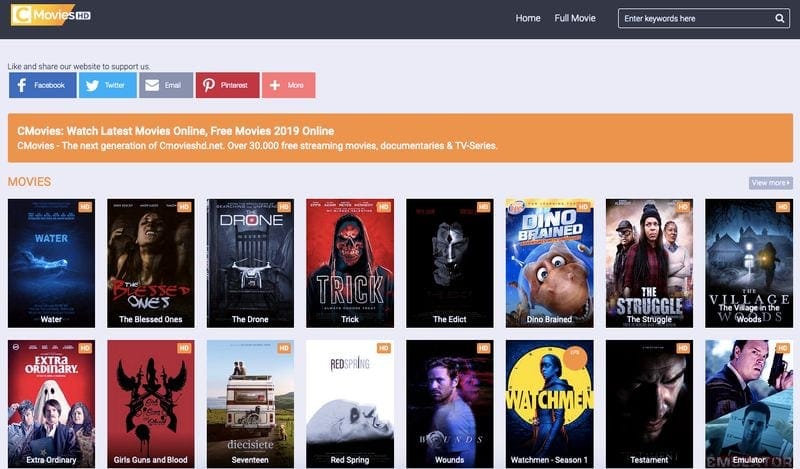The height and width of the screenshot is (469, 800).
Task: Share the site via Email
Action: pos(166,85)
